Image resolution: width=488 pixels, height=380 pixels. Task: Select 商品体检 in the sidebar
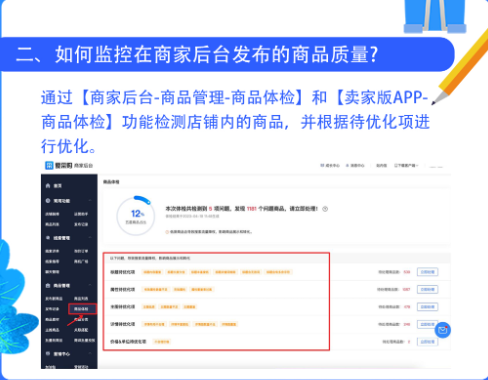point(82,309)
